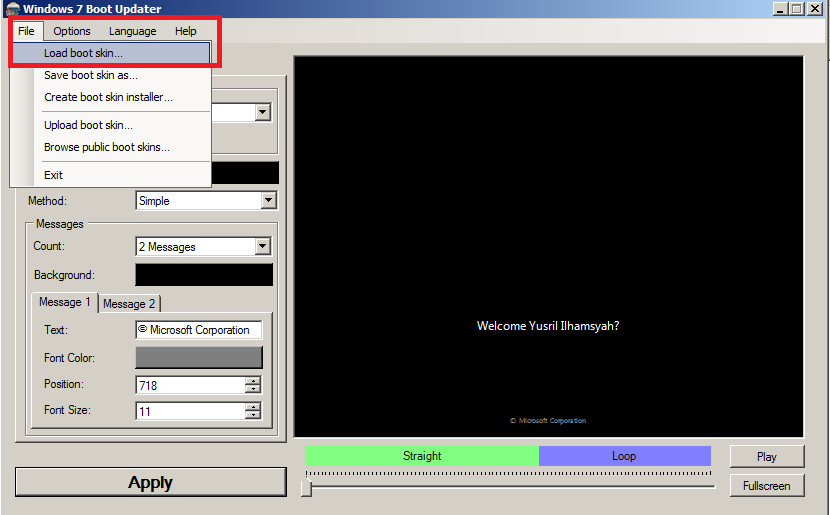Click the Fullscreen button
The height and width of the screenshot is (515, 830).
[x=766, y=486]
